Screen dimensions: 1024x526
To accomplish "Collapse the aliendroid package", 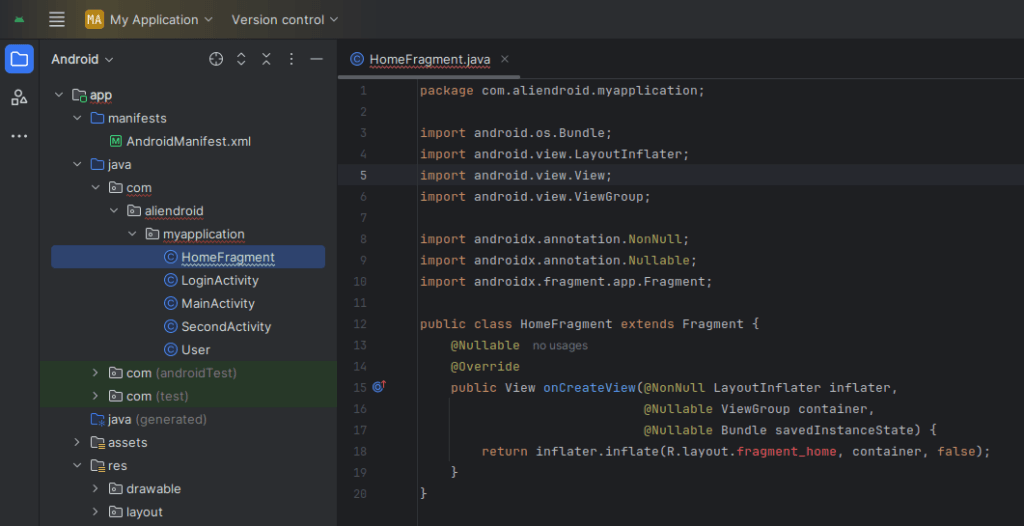I will pyautogui.click(x=114, y=211).
